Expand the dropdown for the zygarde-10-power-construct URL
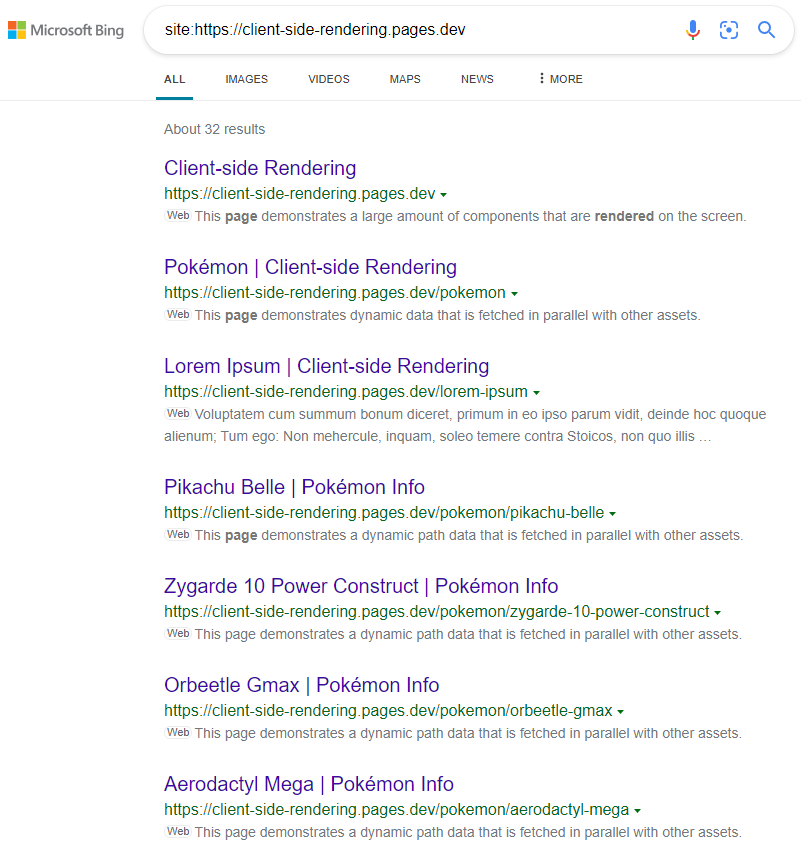 (719, 612)
